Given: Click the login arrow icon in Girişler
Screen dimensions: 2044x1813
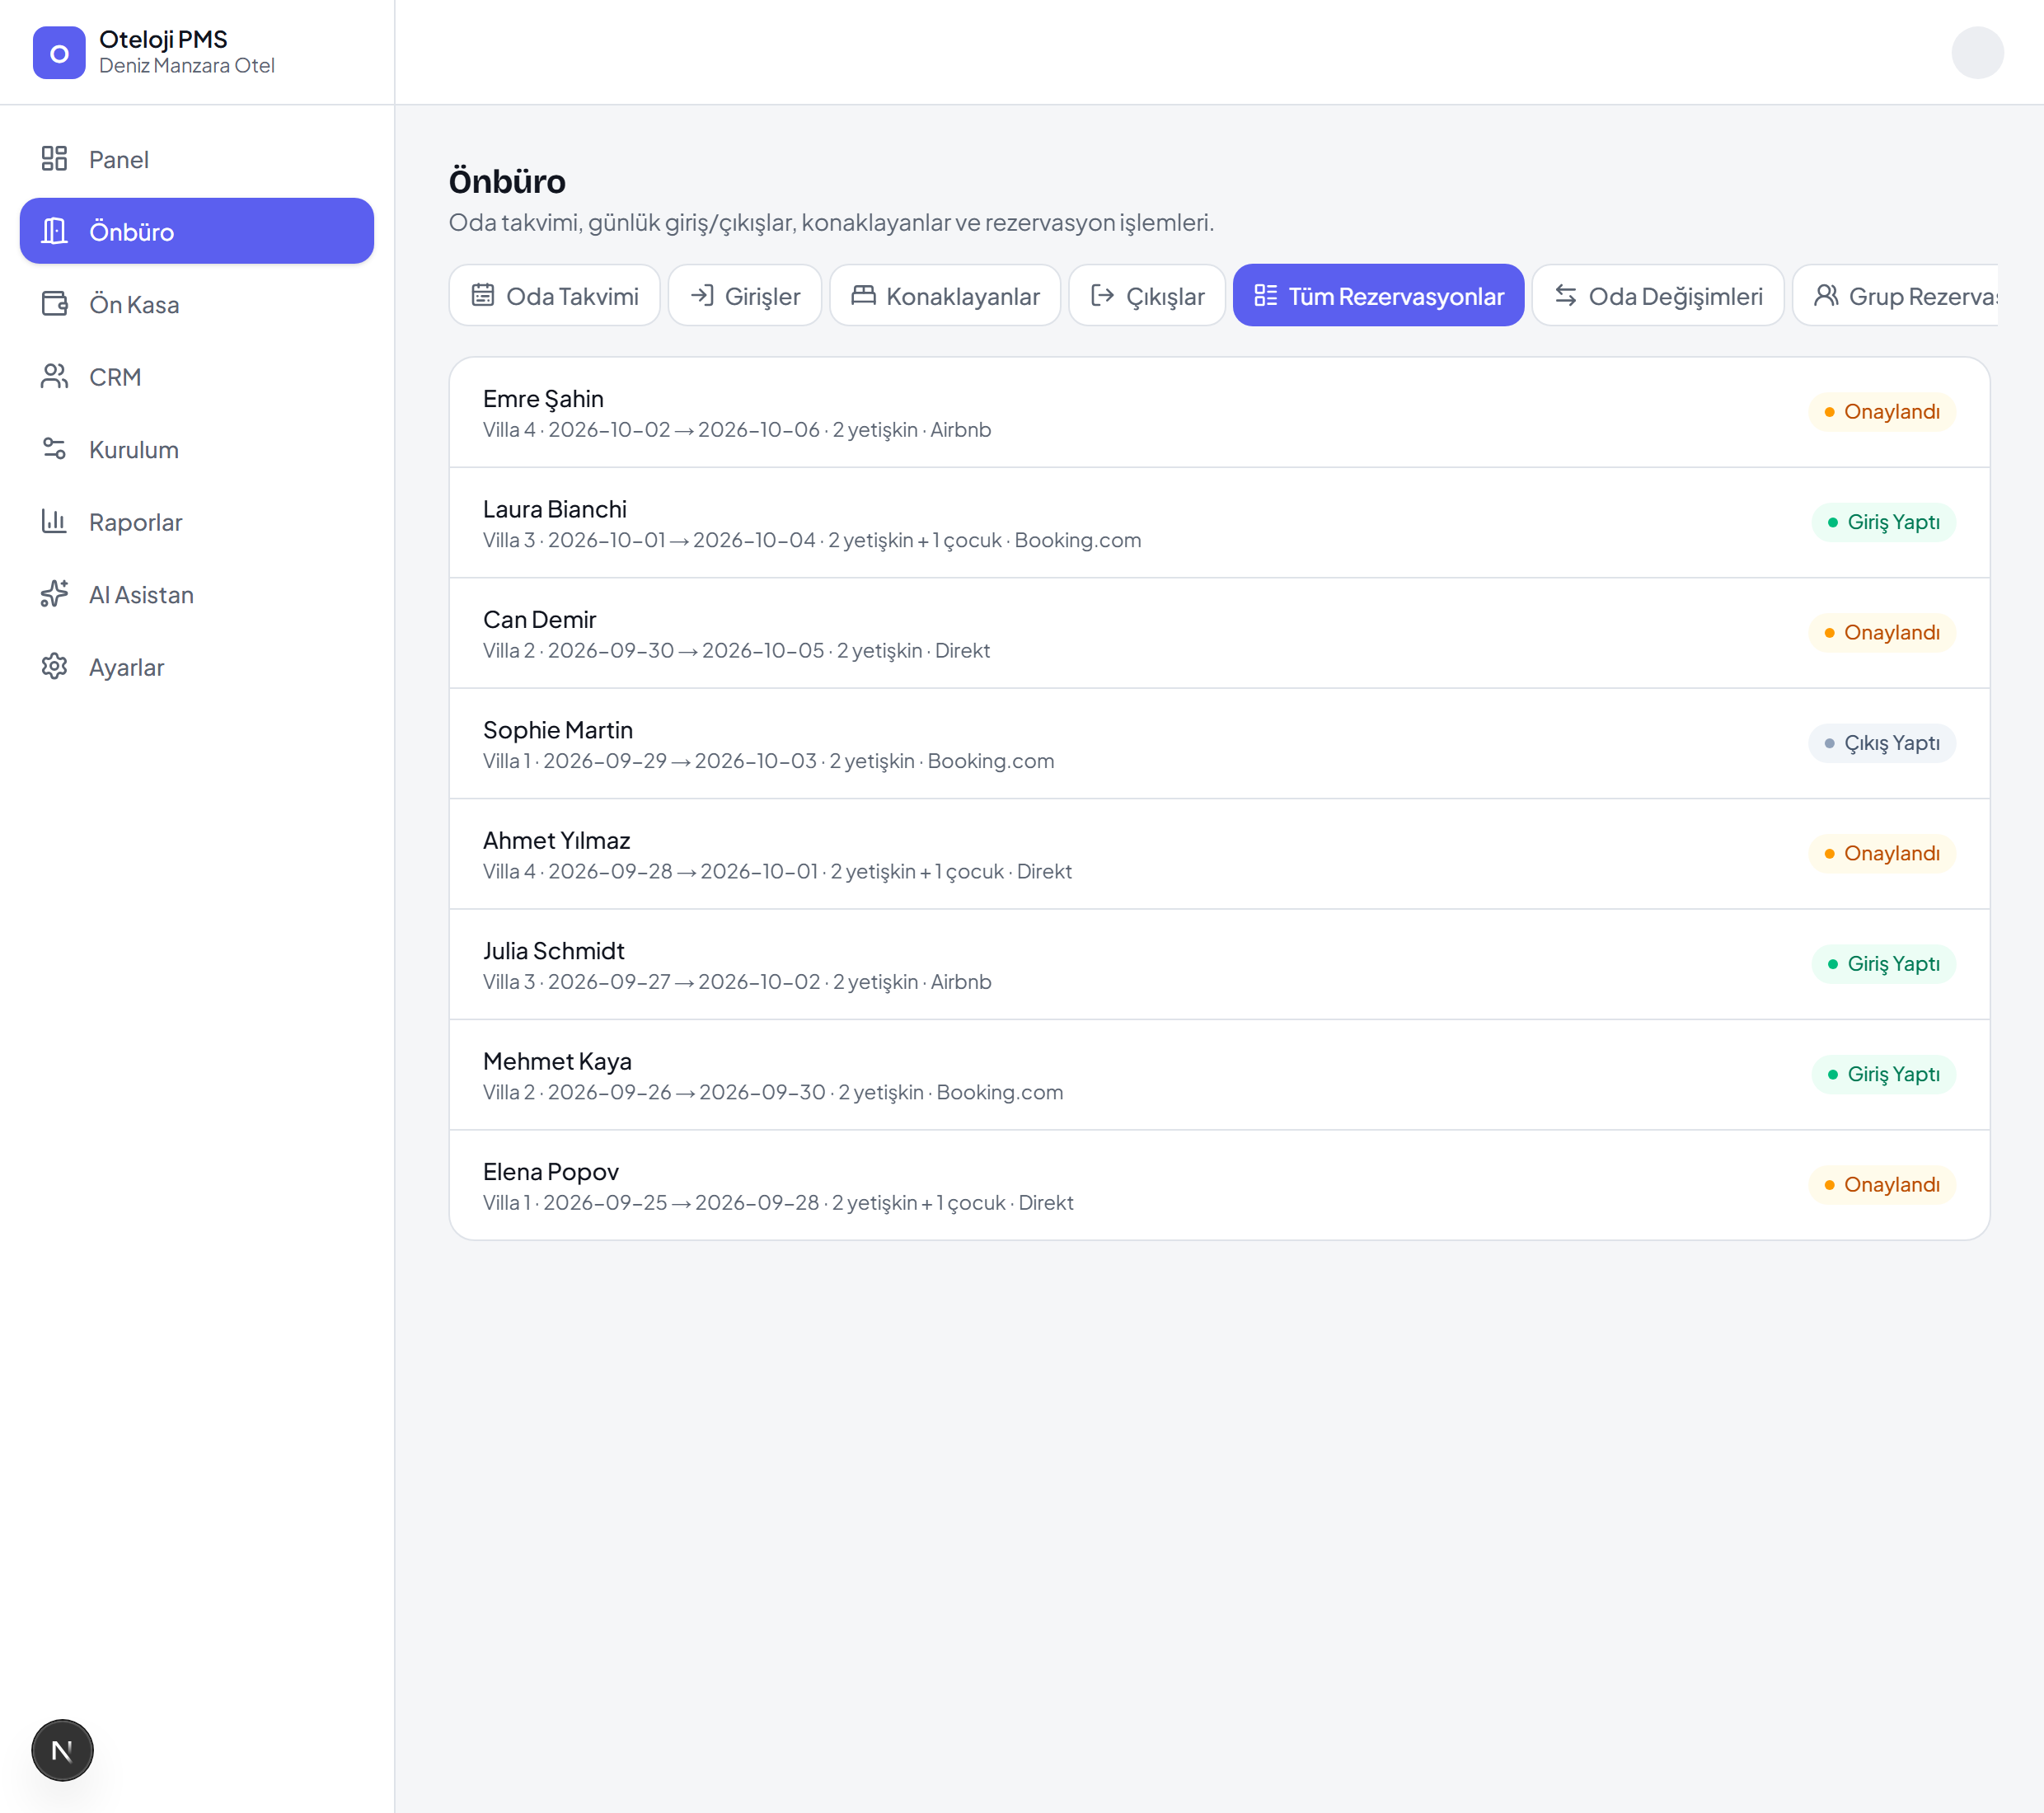Looking at the screenshot, I should (702, 295).
